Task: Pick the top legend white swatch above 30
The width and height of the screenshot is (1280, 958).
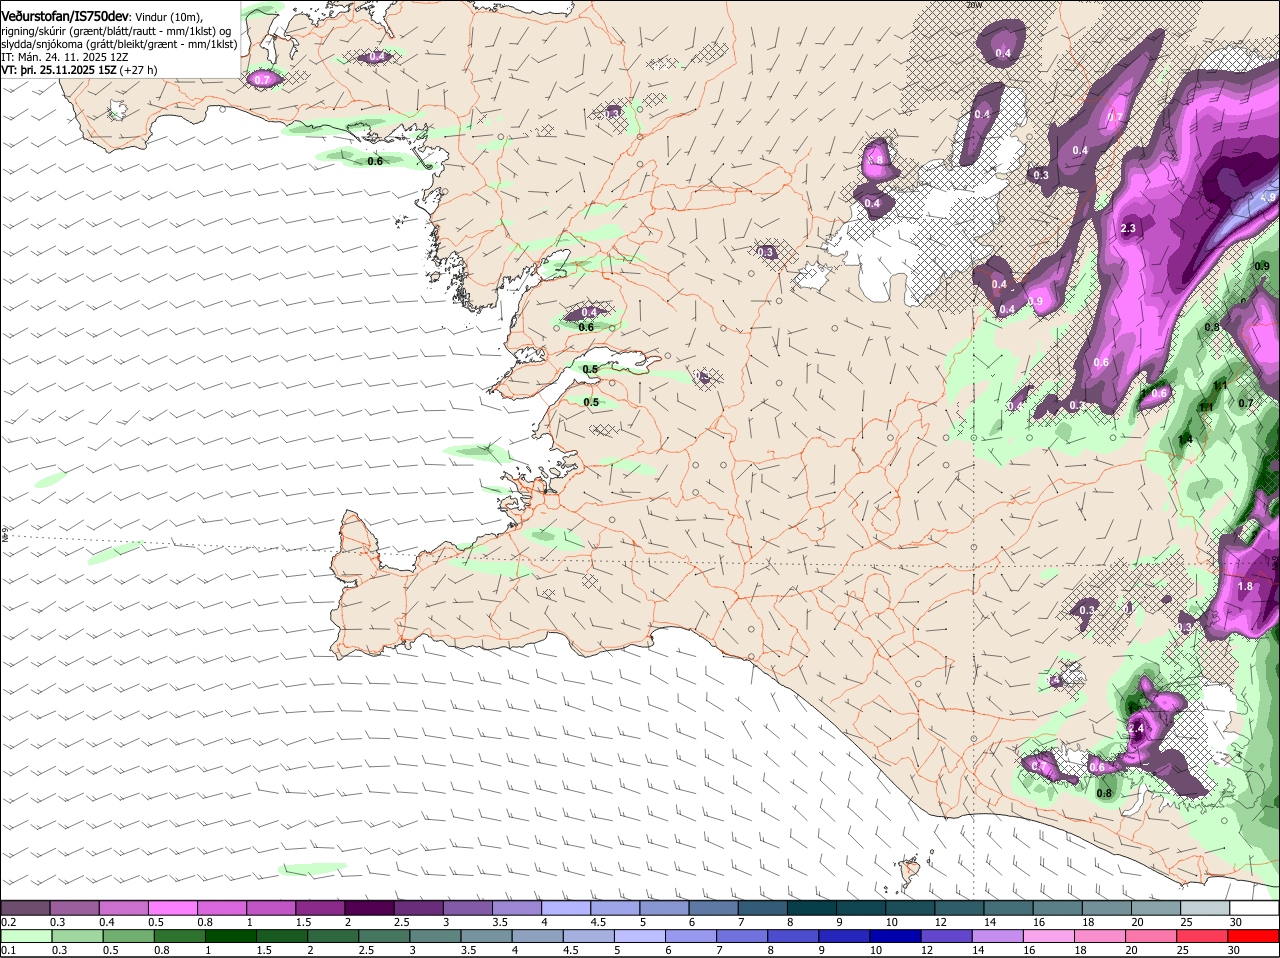Action: point(1255,907)
